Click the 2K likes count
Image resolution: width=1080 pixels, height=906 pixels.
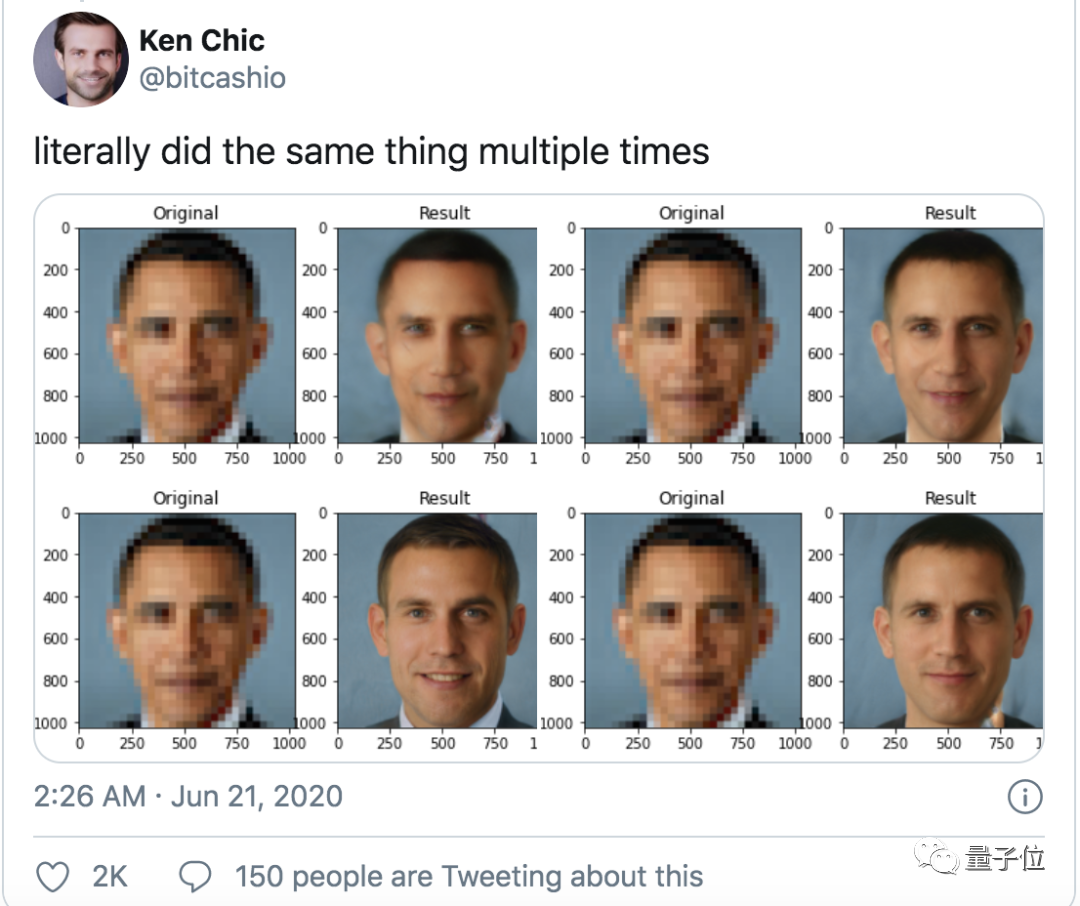110,877
